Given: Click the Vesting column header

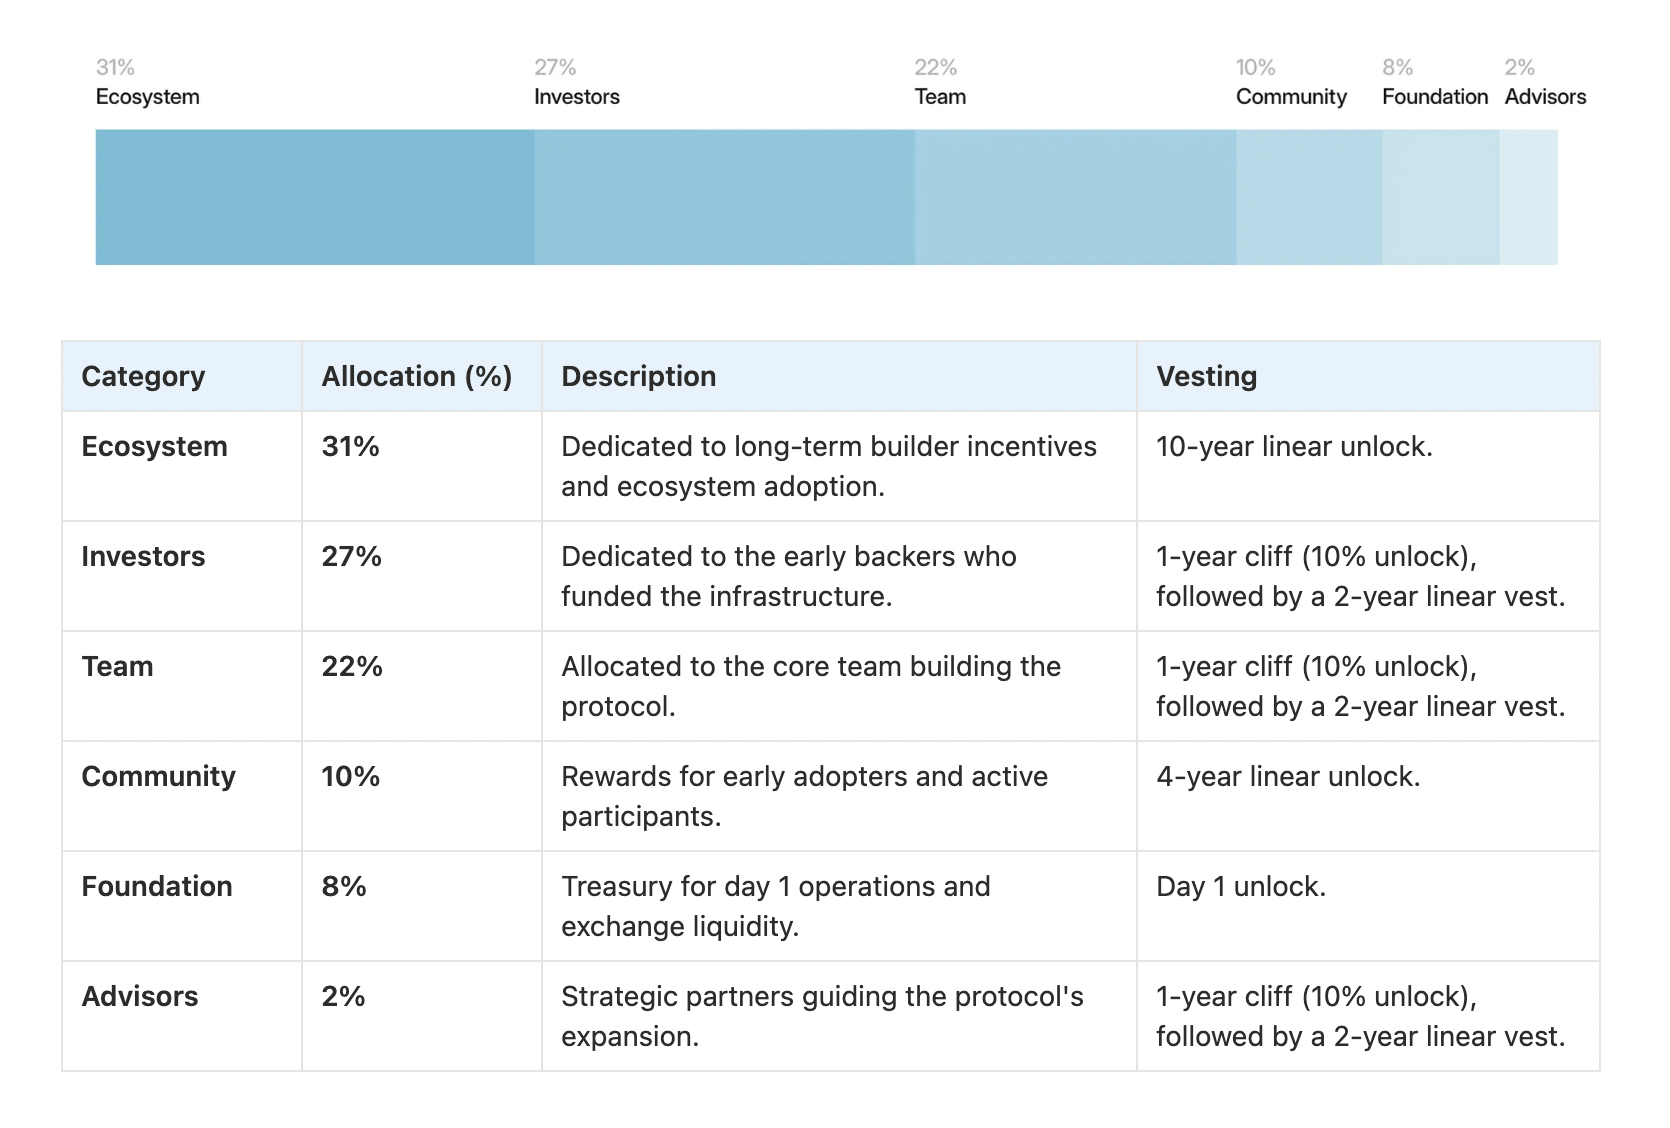Looking at the screenshot, I should (1206, 377).
